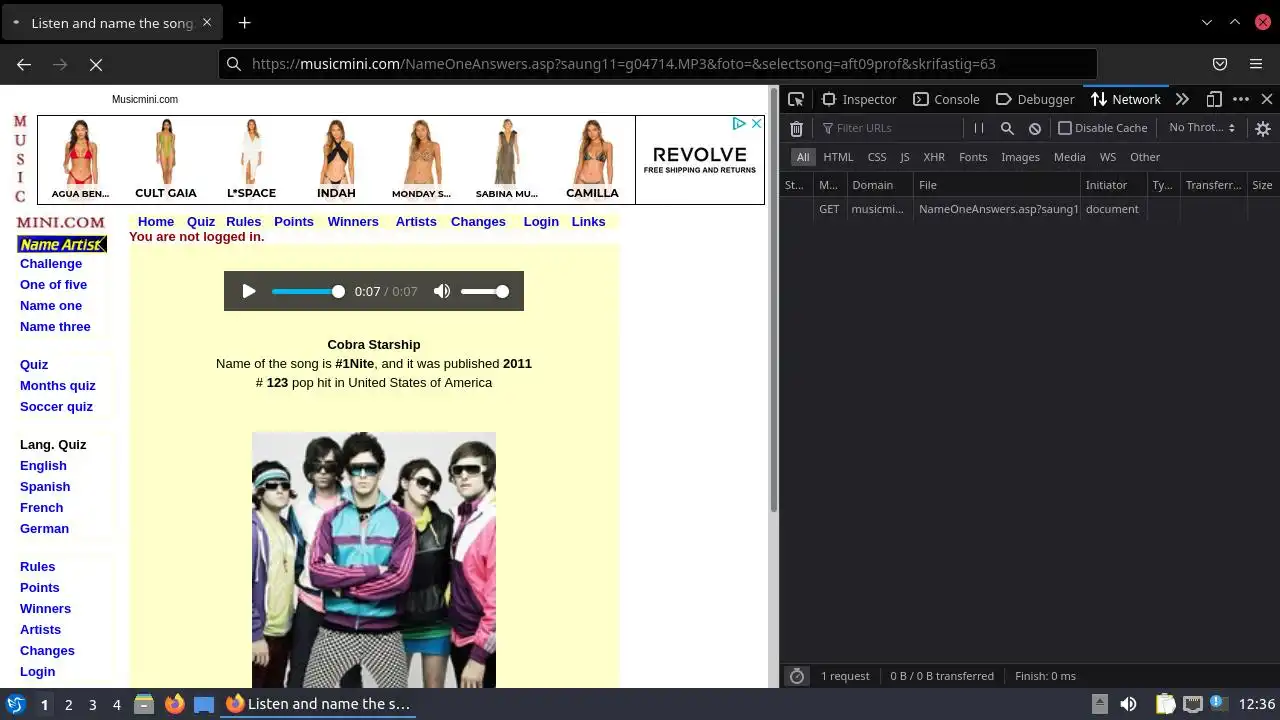The height and width of the screenshot is (720, 1280).
Task: Click the Pocket save icon
Action: tap(1220, 64)
